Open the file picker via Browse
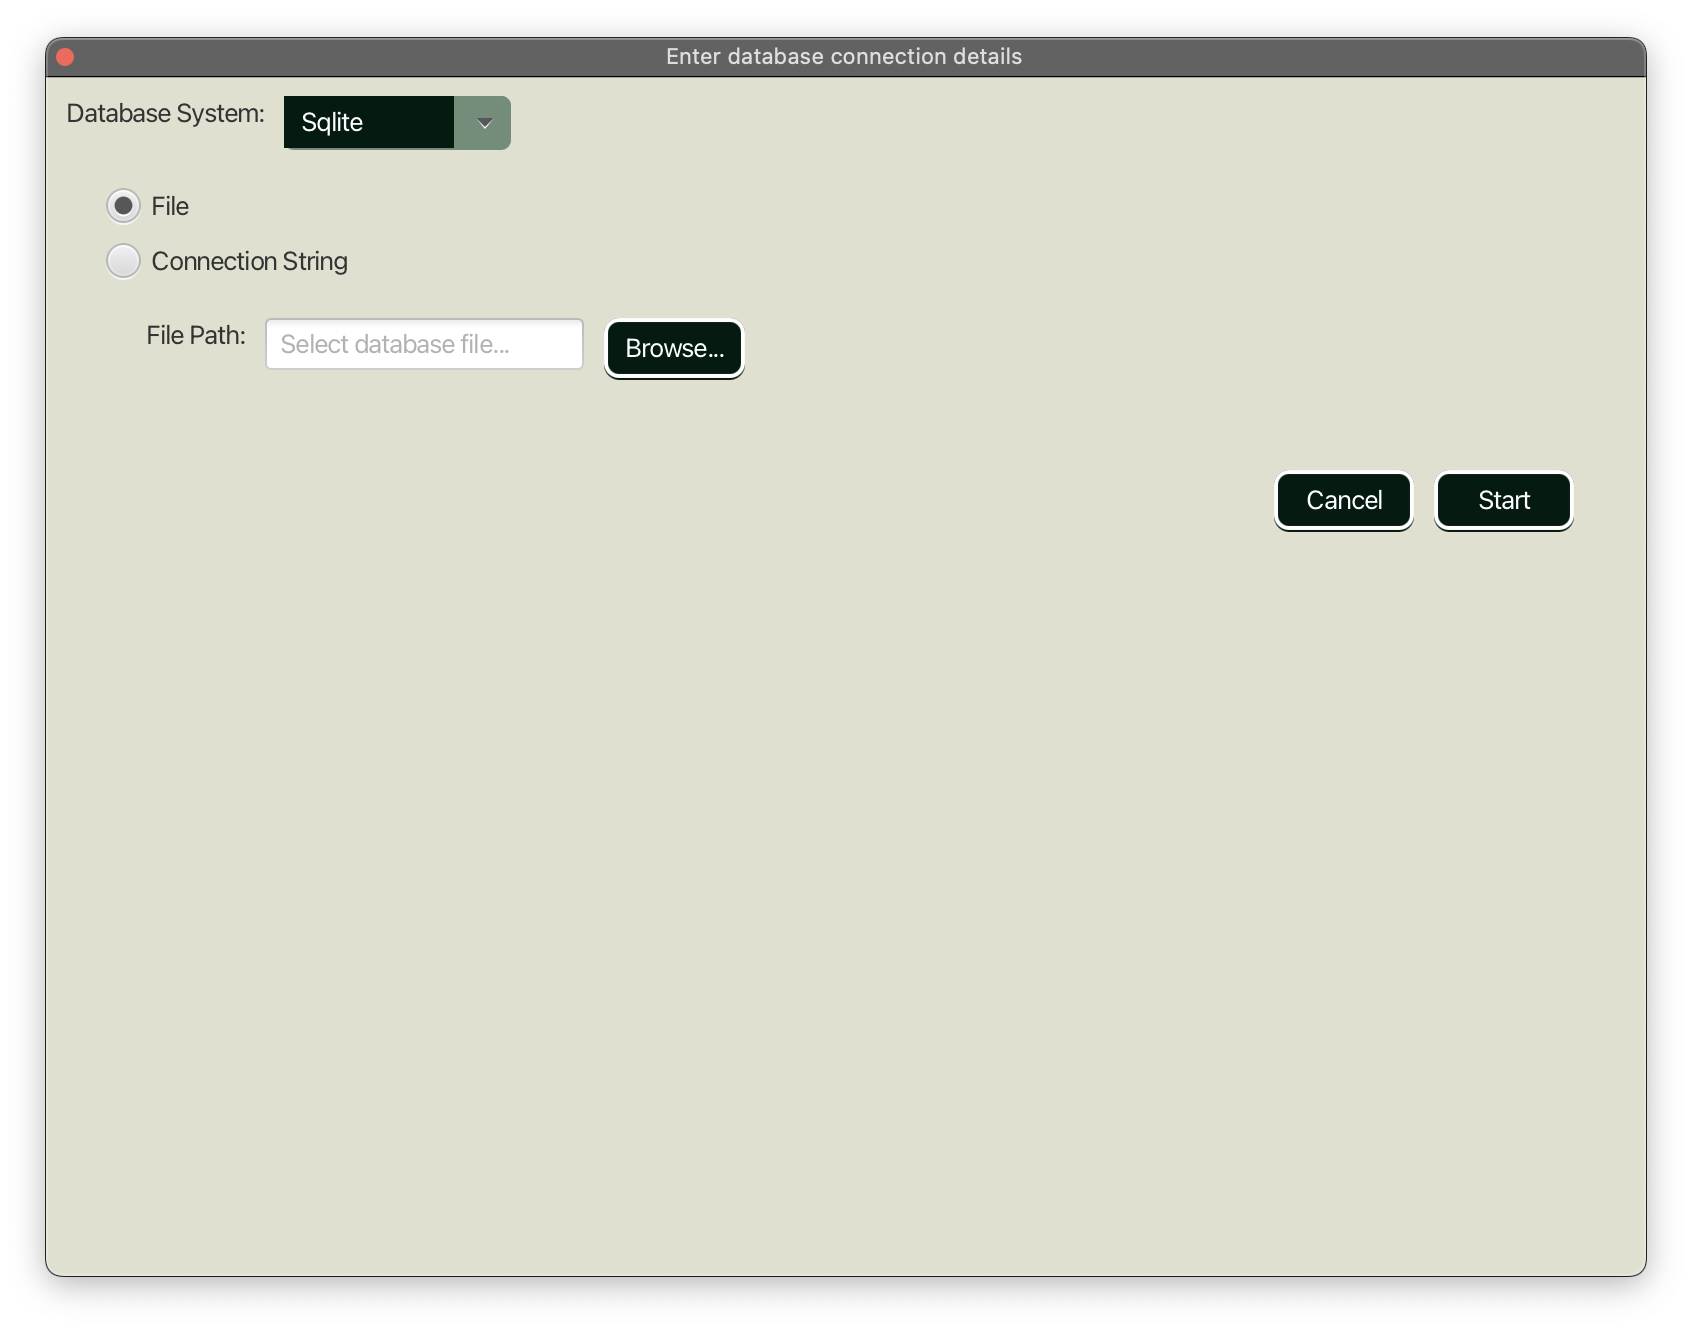The height and width of the screenshot is (1330, 1692). tap(674, 348)
